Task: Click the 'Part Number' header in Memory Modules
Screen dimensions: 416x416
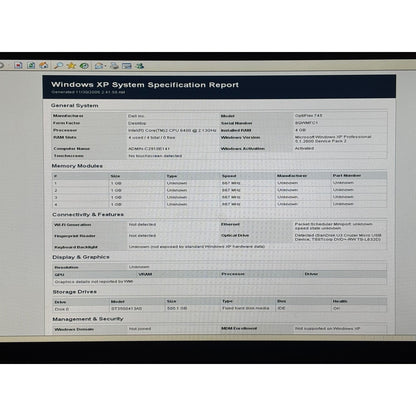Action: click(347, 175)
